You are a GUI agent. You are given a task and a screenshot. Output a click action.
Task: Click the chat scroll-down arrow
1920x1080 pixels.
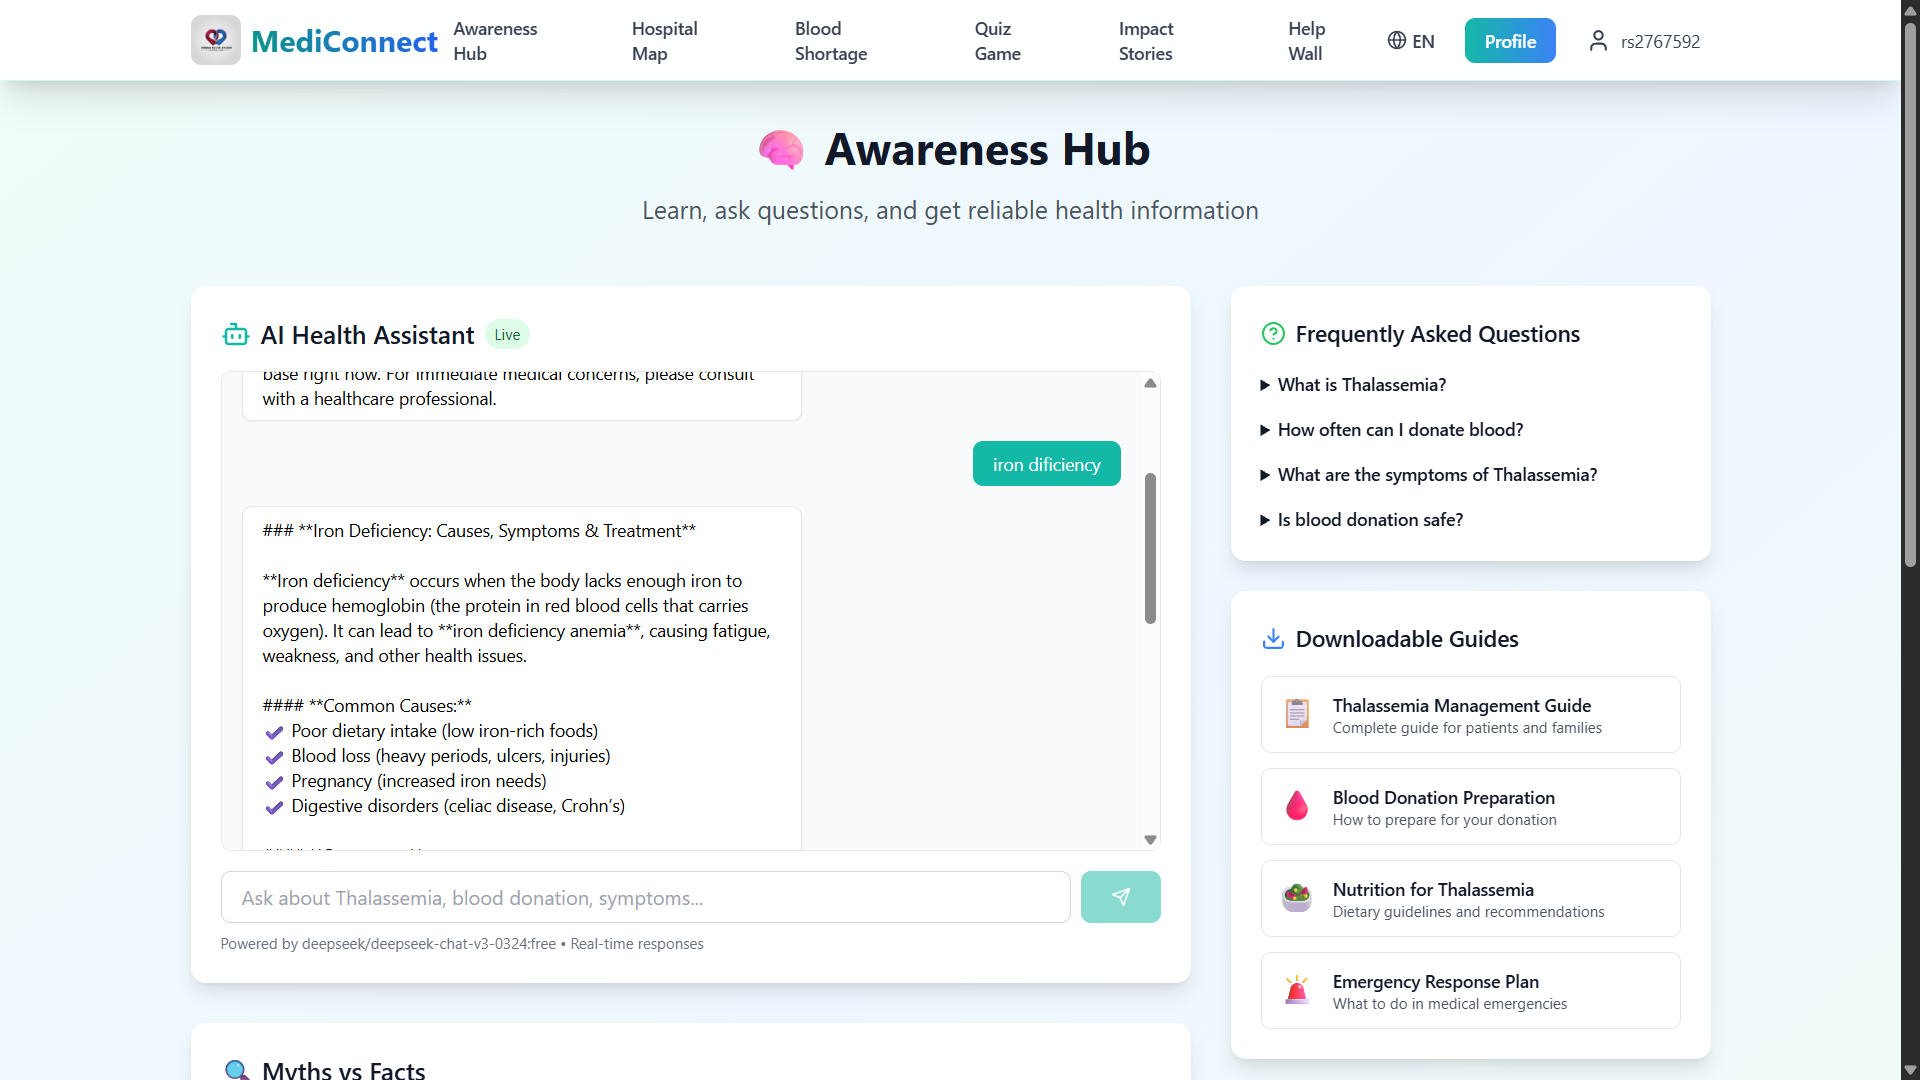(1150, 840)
